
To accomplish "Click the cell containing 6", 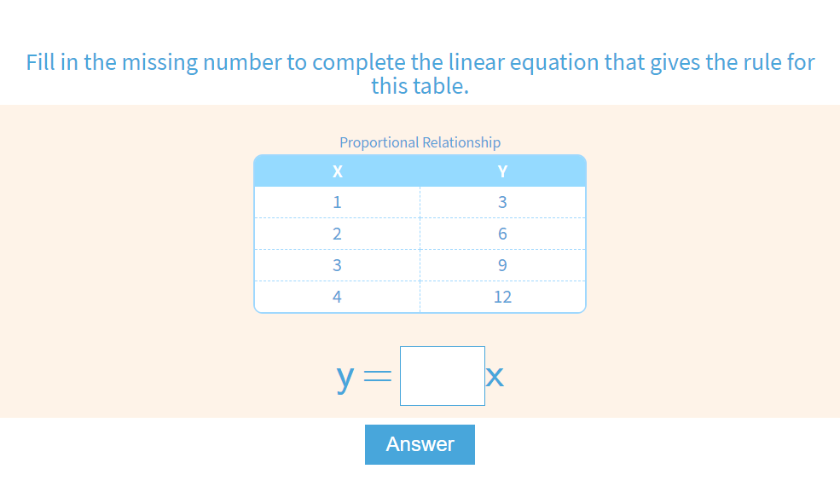I will coord(502,234).
